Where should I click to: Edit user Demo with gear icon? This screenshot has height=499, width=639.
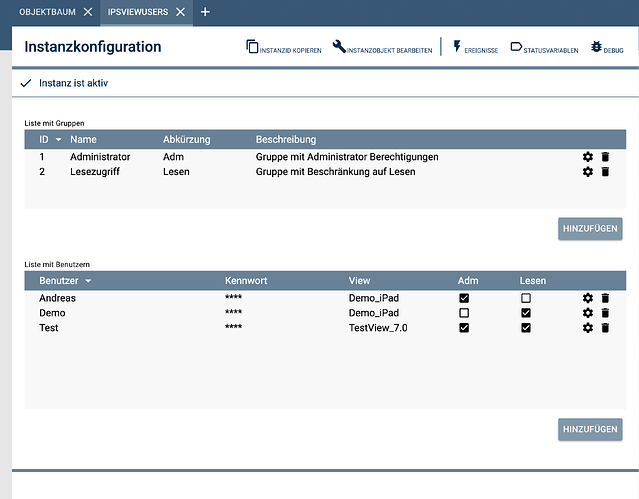tap(588, 313)
